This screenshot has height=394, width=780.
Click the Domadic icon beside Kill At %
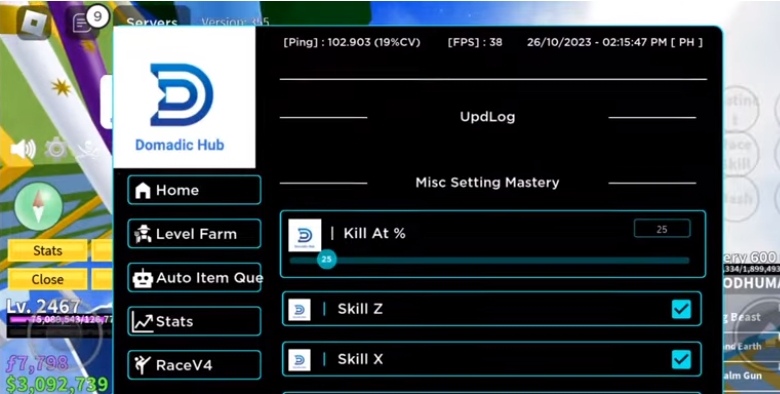305,235
